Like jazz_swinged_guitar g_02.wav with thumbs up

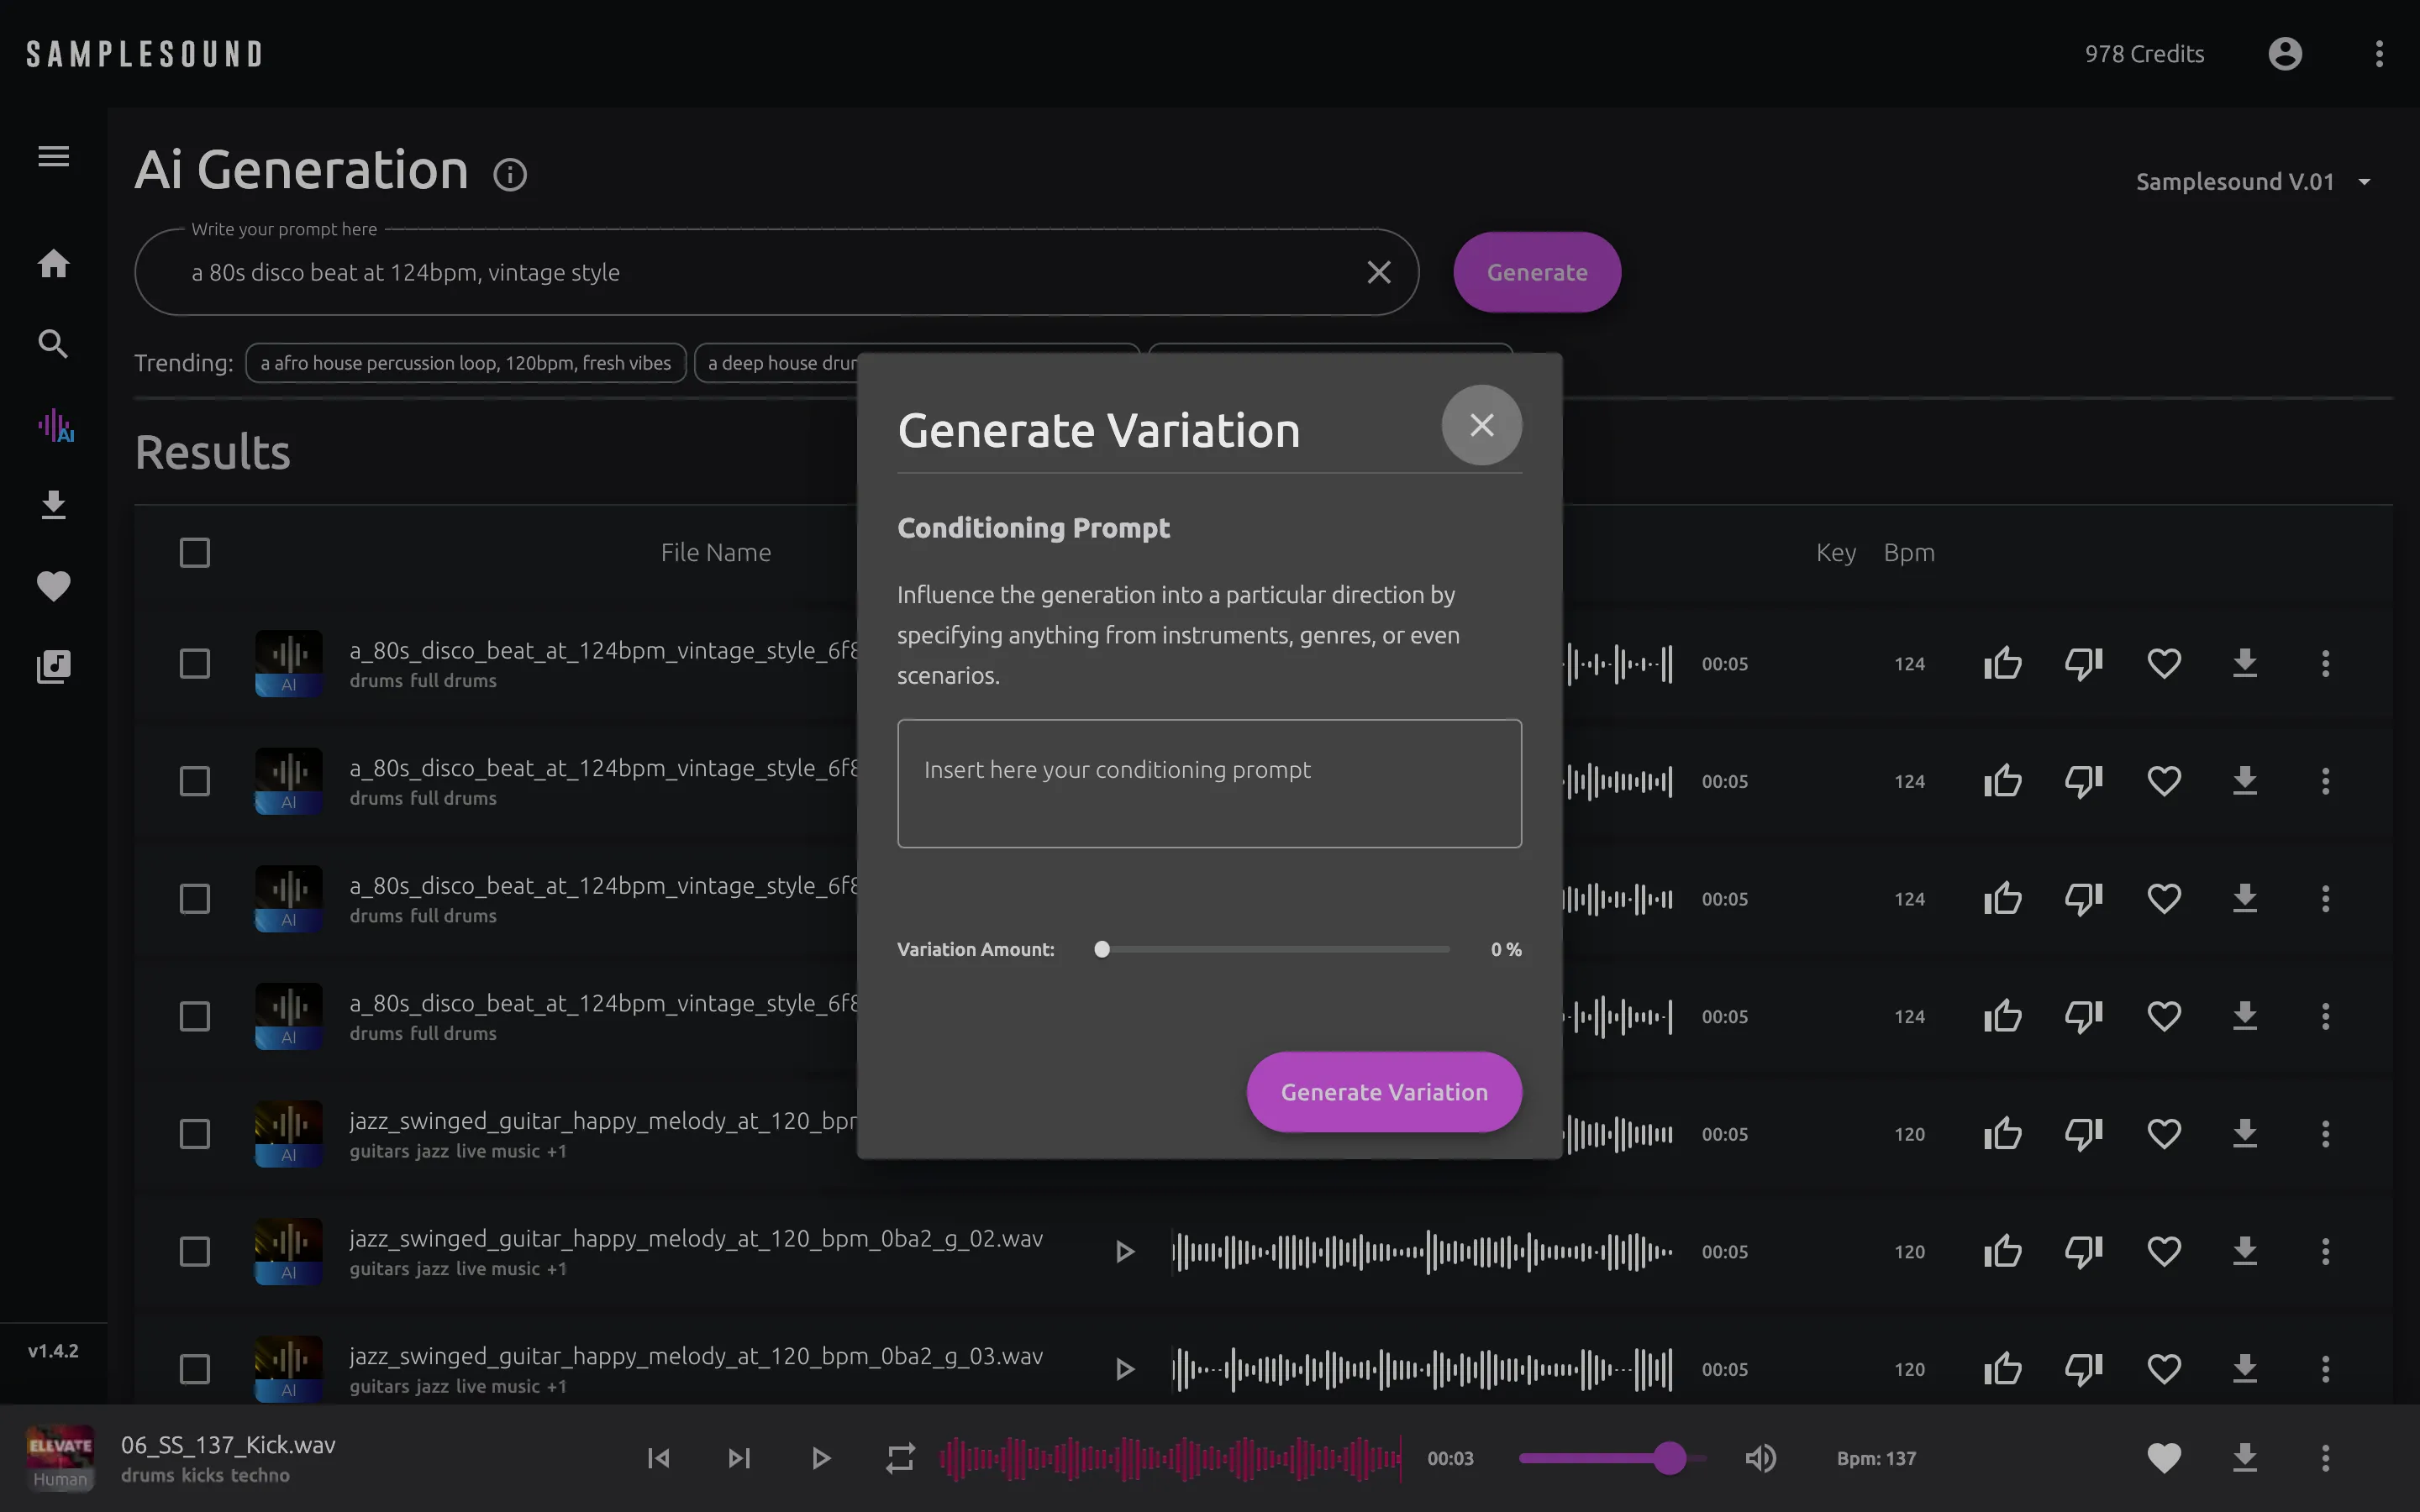pos(2003,1251)
